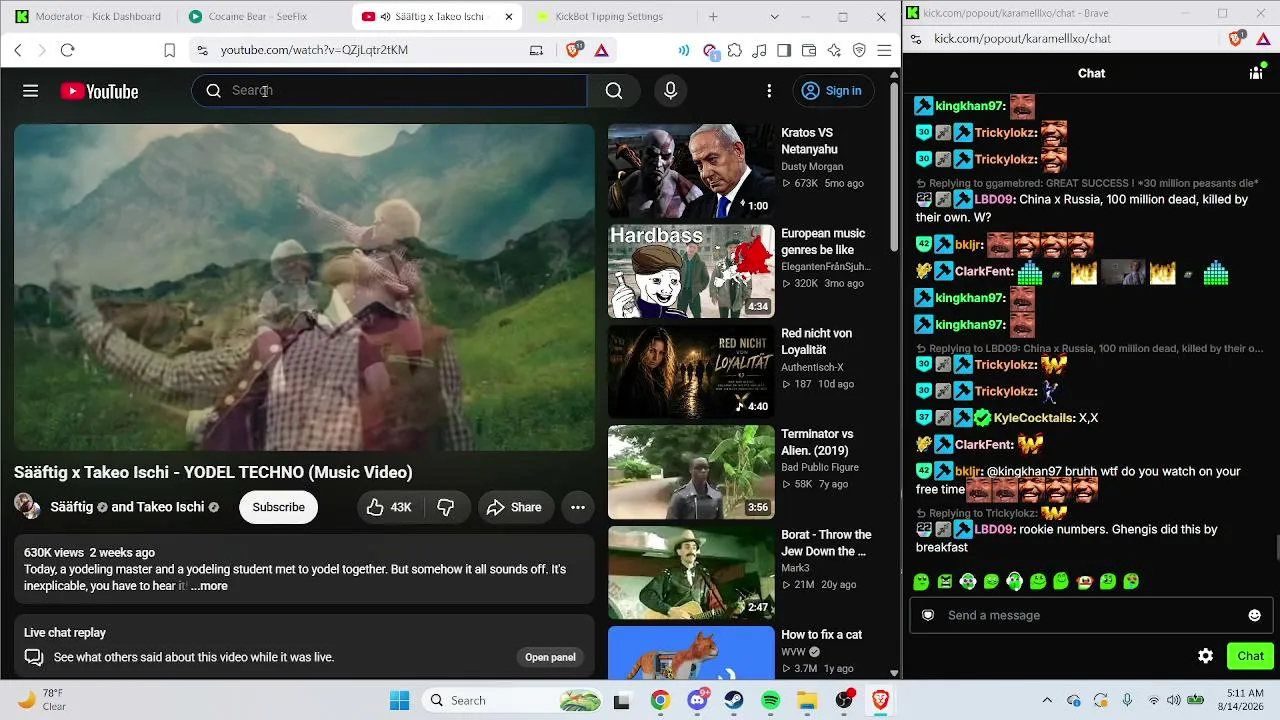This screenshot has height=720, width=1280.
Task: Share the video with the Share button
Action: pos(514,507)
